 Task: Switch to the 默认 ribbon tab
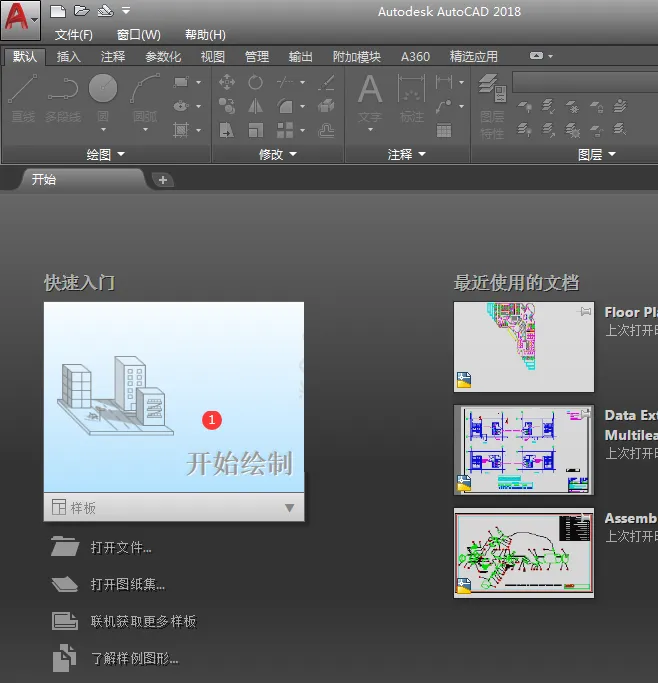click(x=25, y=57)
